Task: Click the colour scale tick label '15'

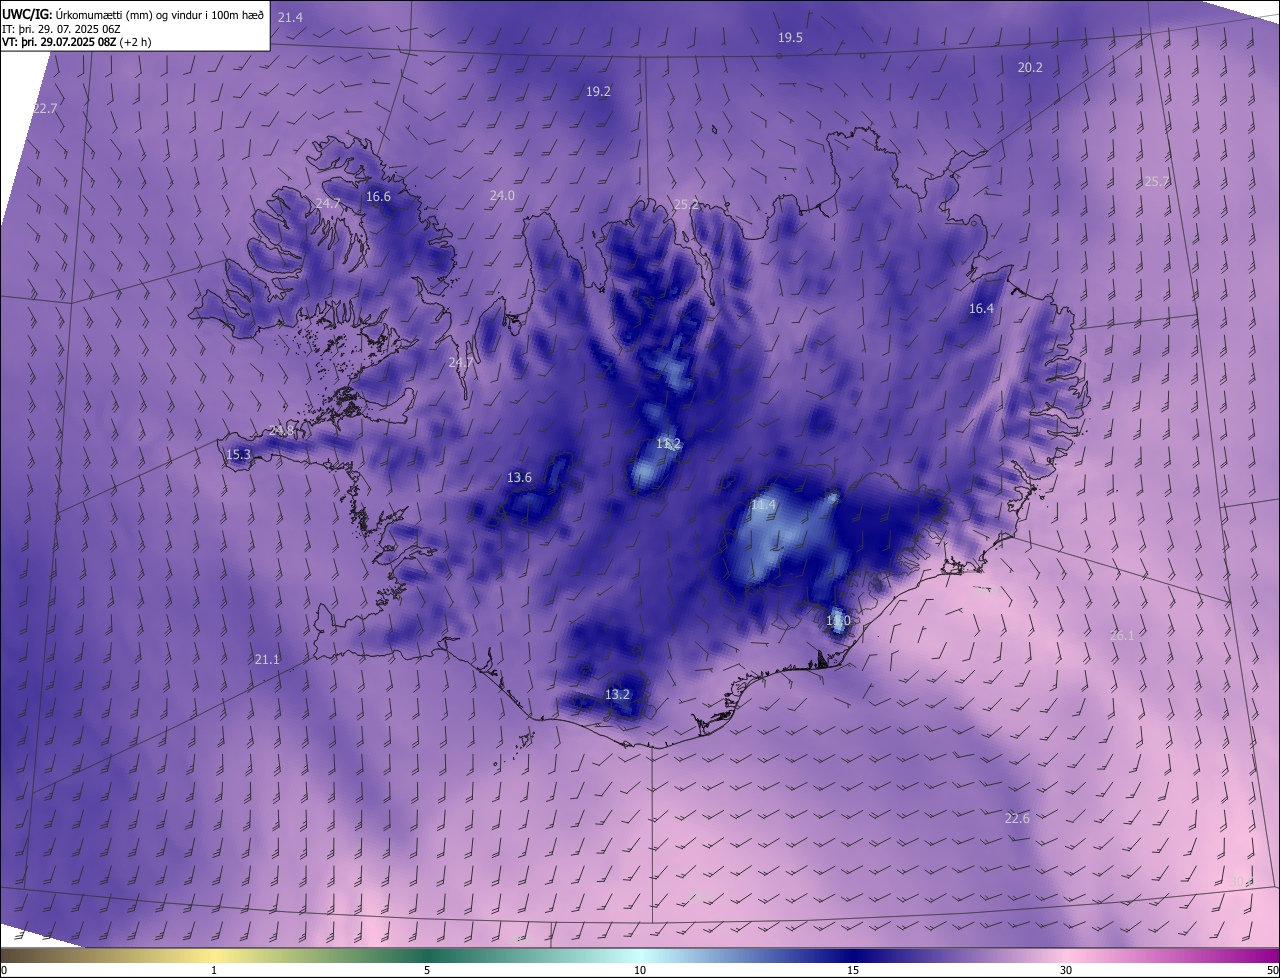Action: coord(853,970)
